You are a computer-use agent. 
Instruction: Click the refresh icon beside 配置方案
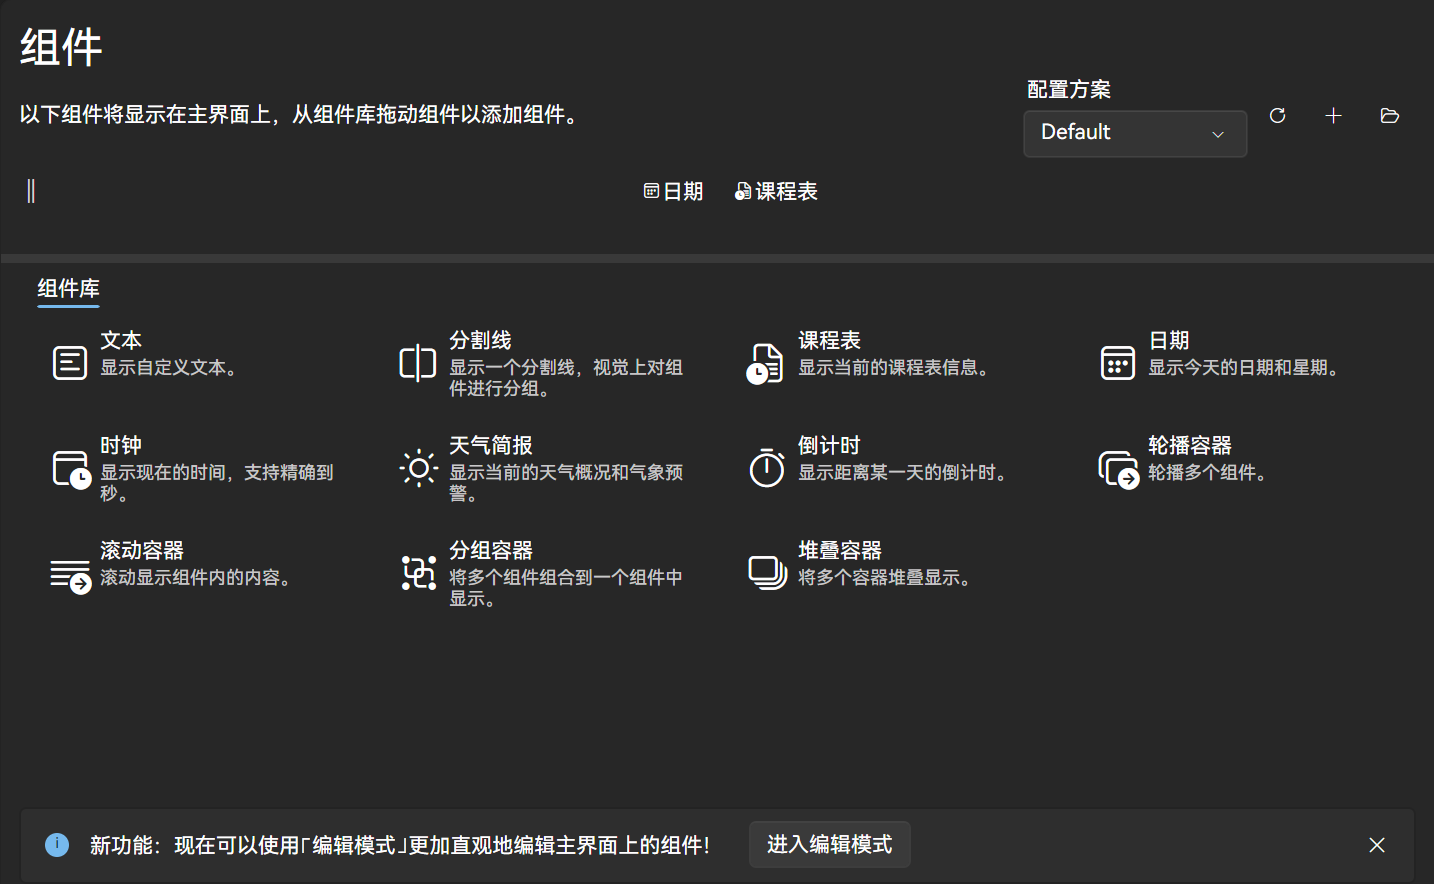click(x=1277, y=116)
